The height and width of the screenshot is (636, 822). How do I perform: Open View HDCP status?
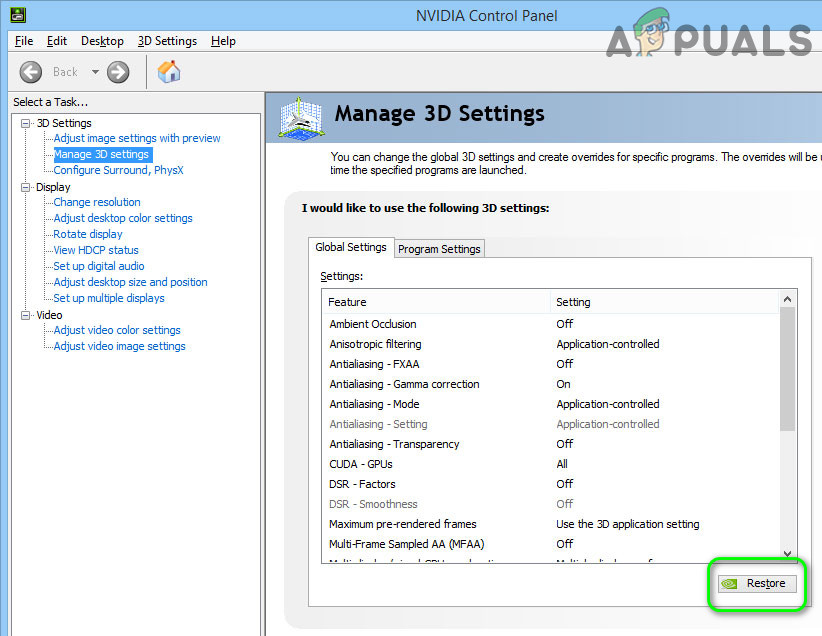(x=96, y=250)
